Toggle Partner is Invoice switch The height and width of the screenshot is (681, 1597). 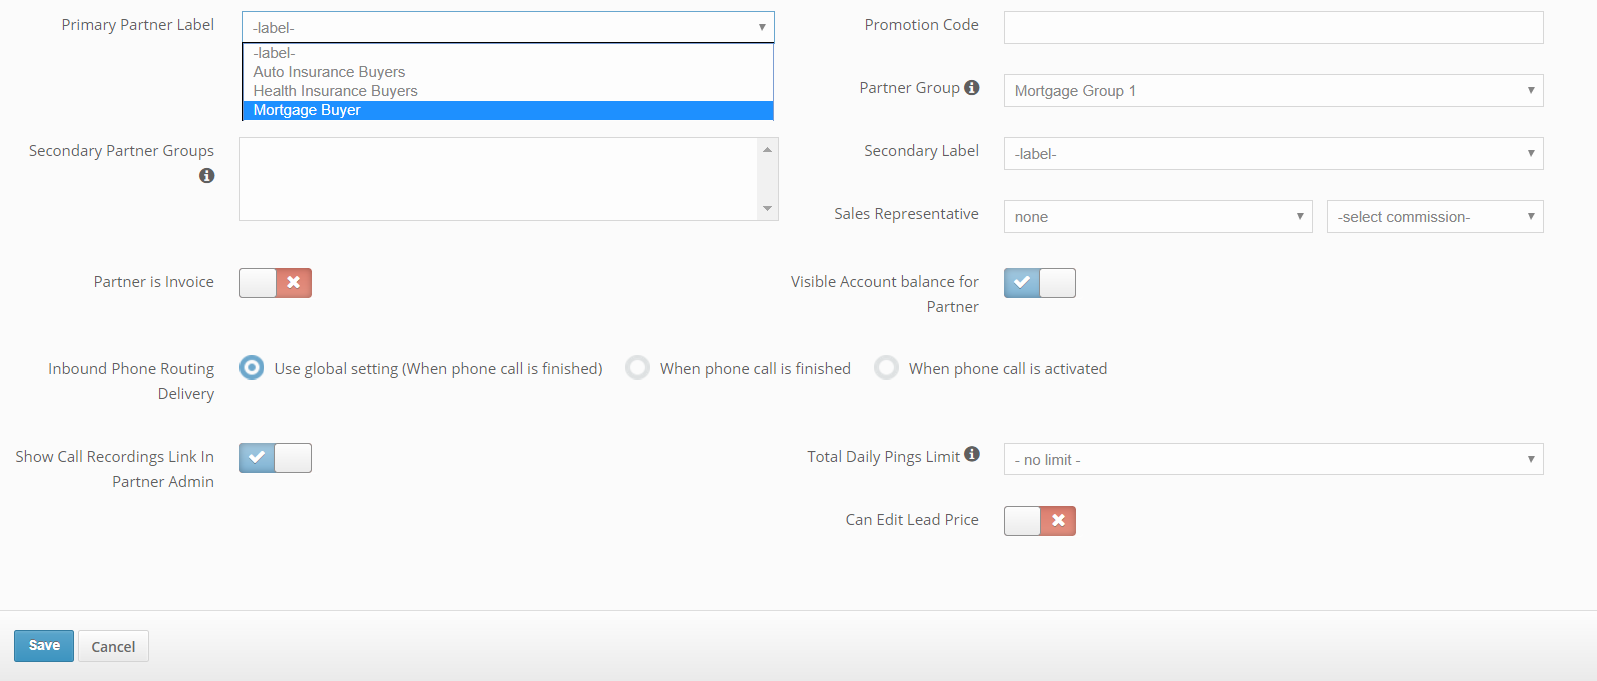coord(275,283)
